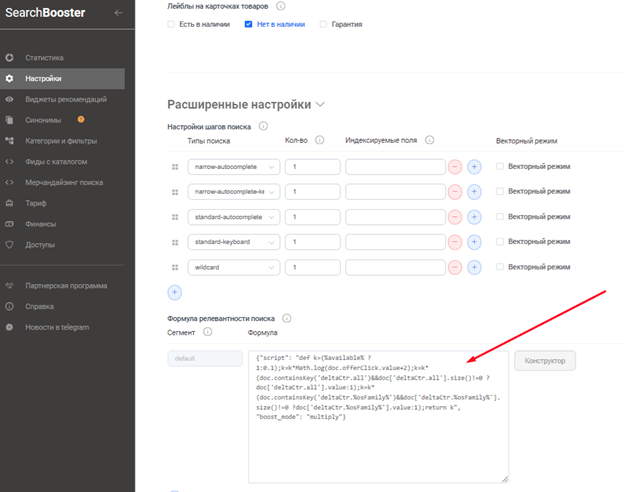Add a new search step with bottom plus icon

tap(174, 292)
